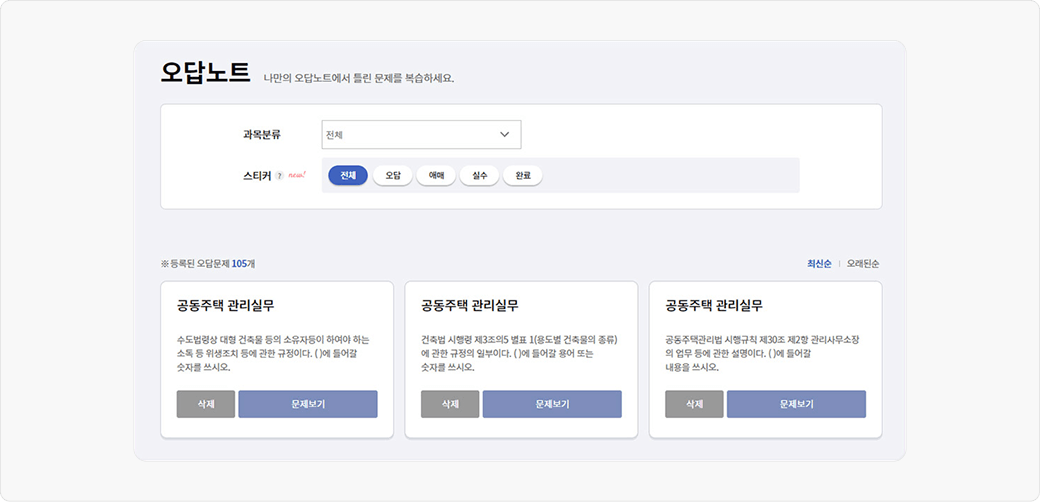1040x502 pixels.
Task: Filter by the 완료 sticker
Action: (x=522, y=176)
